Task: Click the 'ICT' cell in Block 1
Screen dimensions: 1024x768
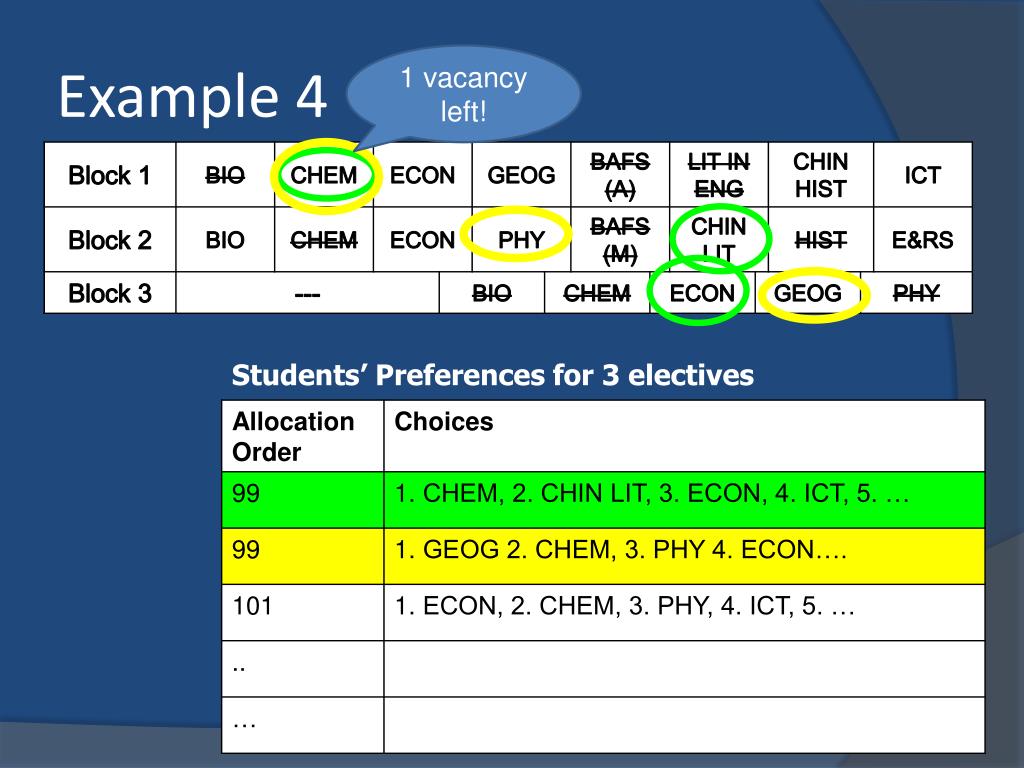Action: [x=922, y=175]
